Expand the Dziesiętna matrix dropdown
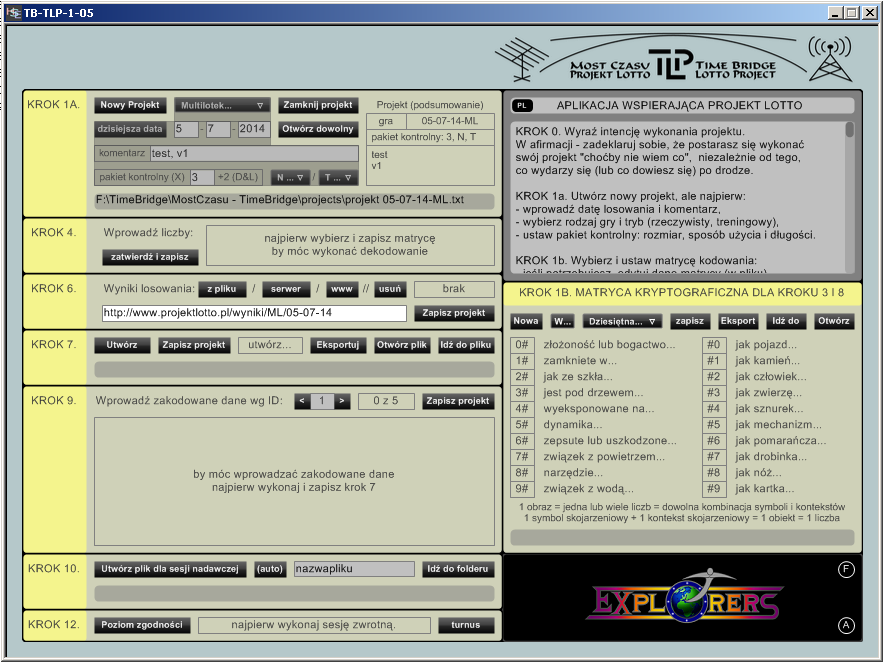 pos(624,321)
